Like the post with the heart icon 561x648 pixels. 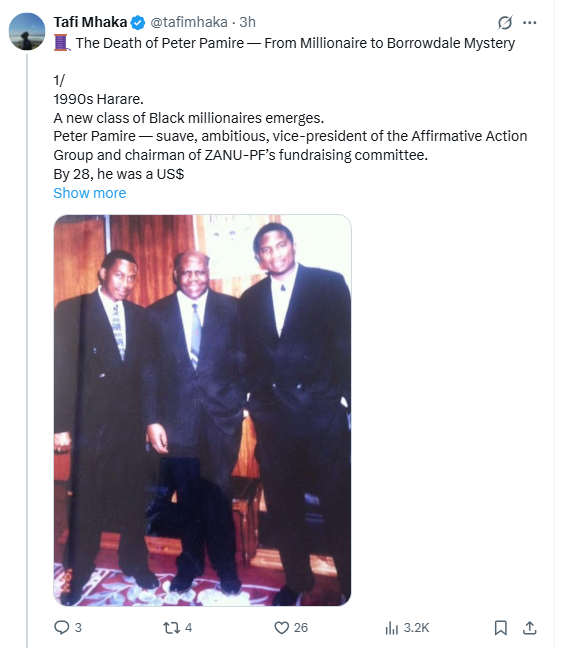(282, 628)
